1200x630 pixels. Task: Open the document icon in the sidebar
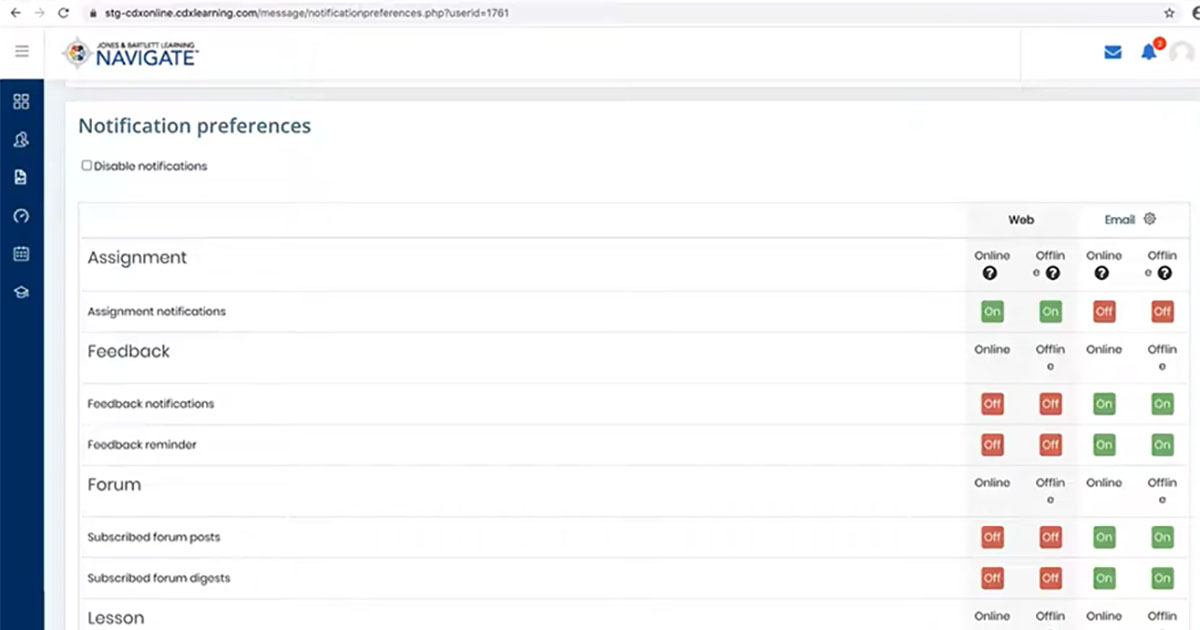coord(21,178)
